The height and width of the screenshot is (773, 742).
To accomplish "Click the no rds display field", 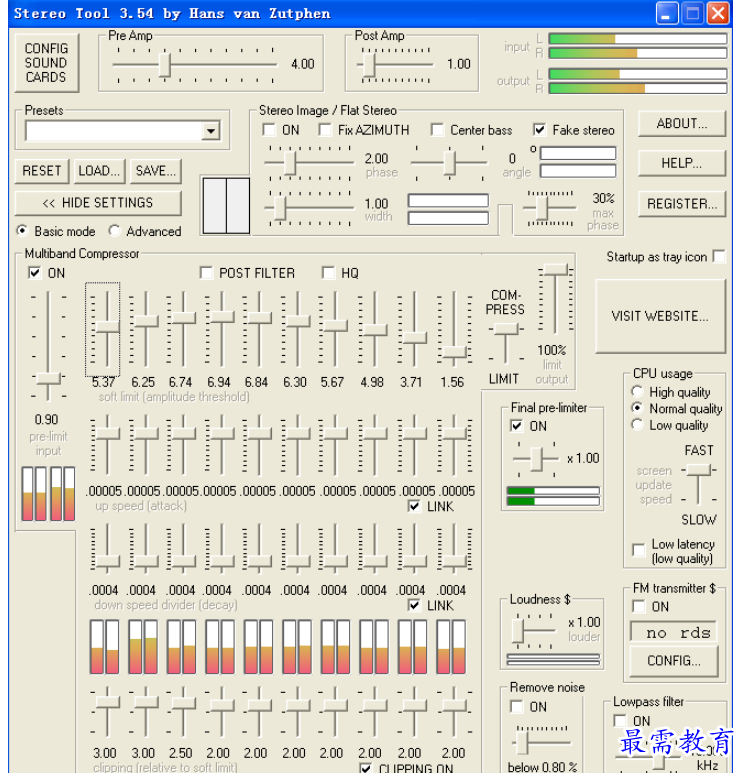I will [673, 632].
